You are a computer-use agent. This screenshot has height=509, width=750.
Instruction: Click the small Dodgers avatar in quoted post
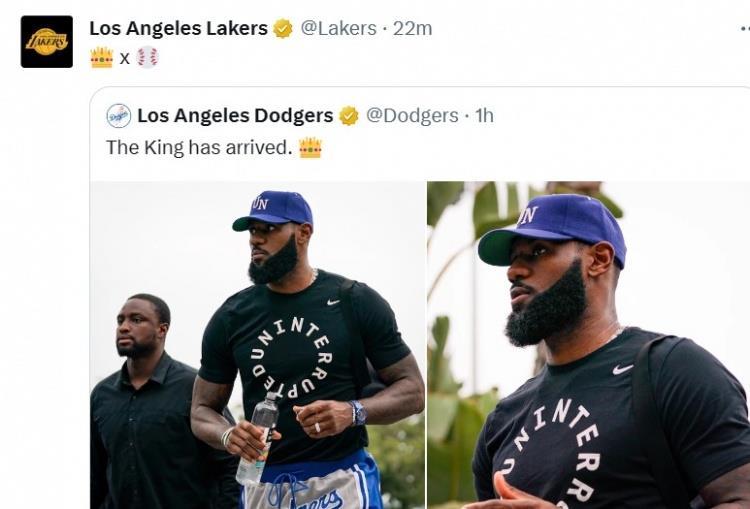pyautogui.click(x=118, y=116)
